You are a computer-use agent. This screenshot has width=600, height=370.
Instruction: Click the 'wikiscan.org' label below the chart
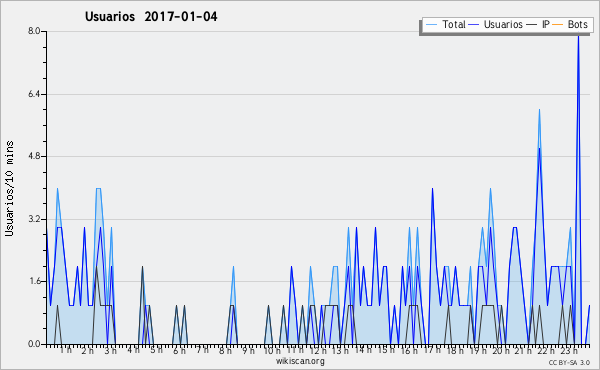[x=300, y=361]
